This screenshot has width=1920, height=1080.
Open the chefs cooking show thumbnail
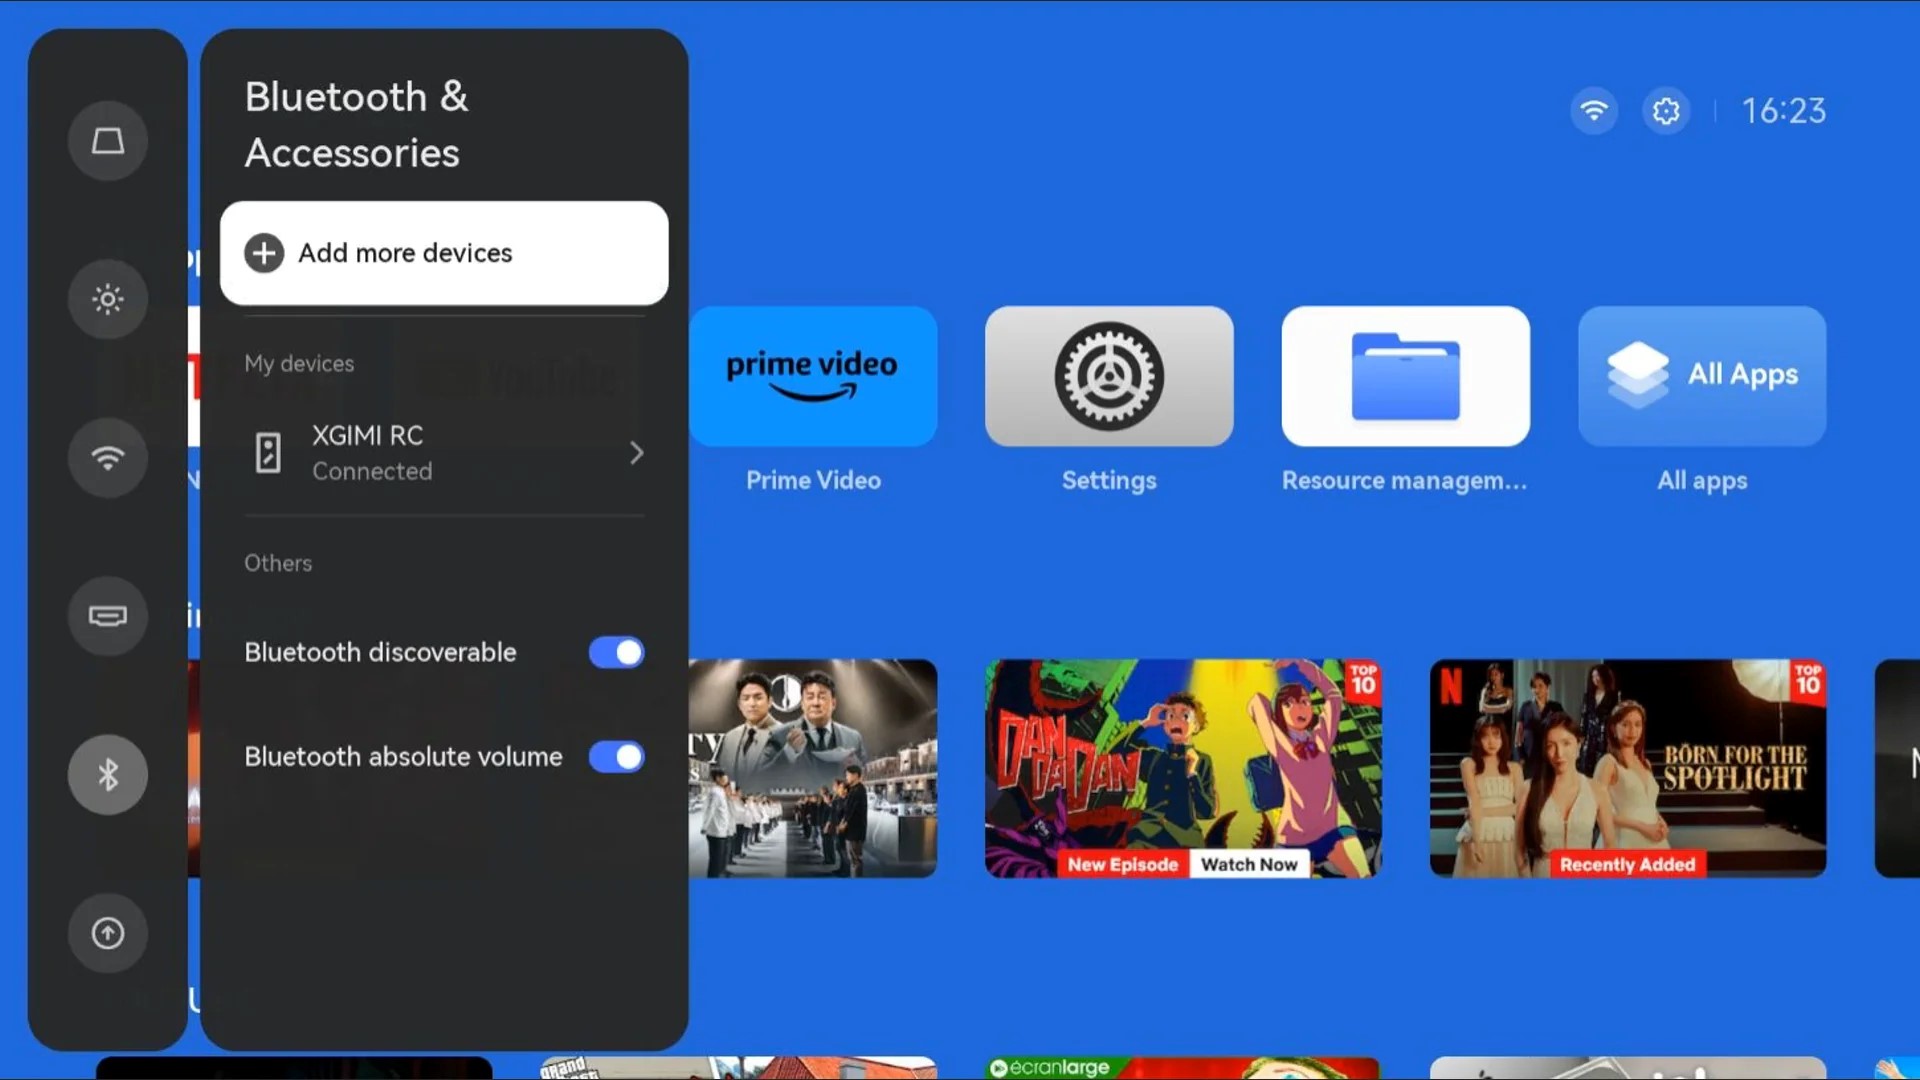[813, 768]
